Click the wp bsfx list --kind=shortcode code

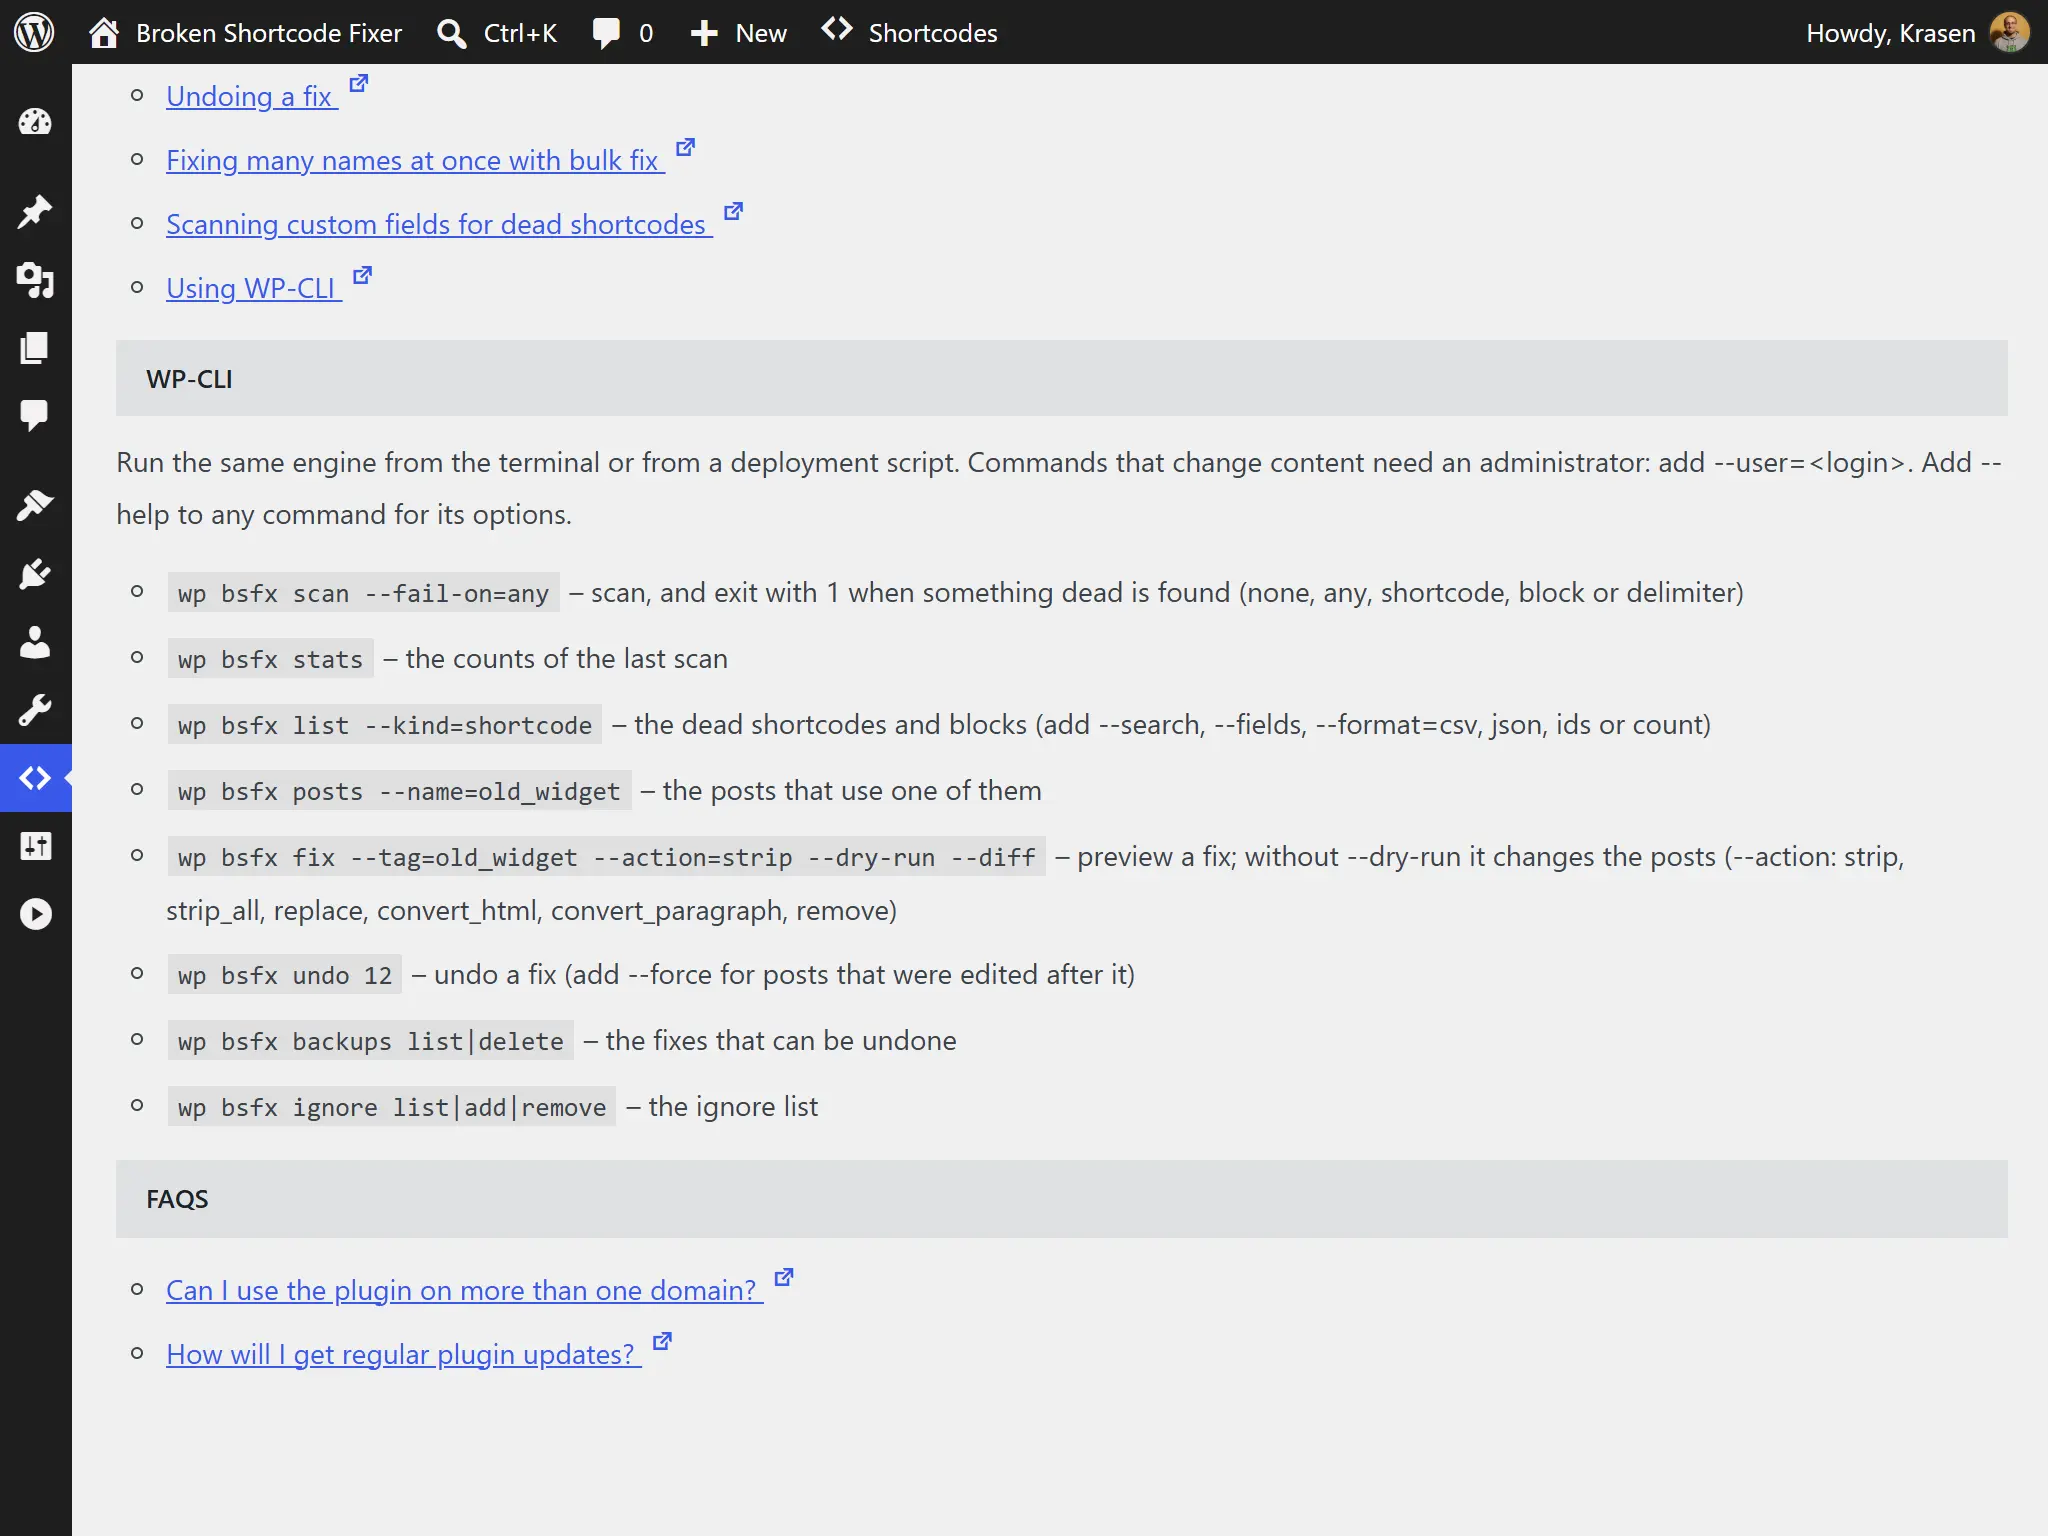(385, 725)
